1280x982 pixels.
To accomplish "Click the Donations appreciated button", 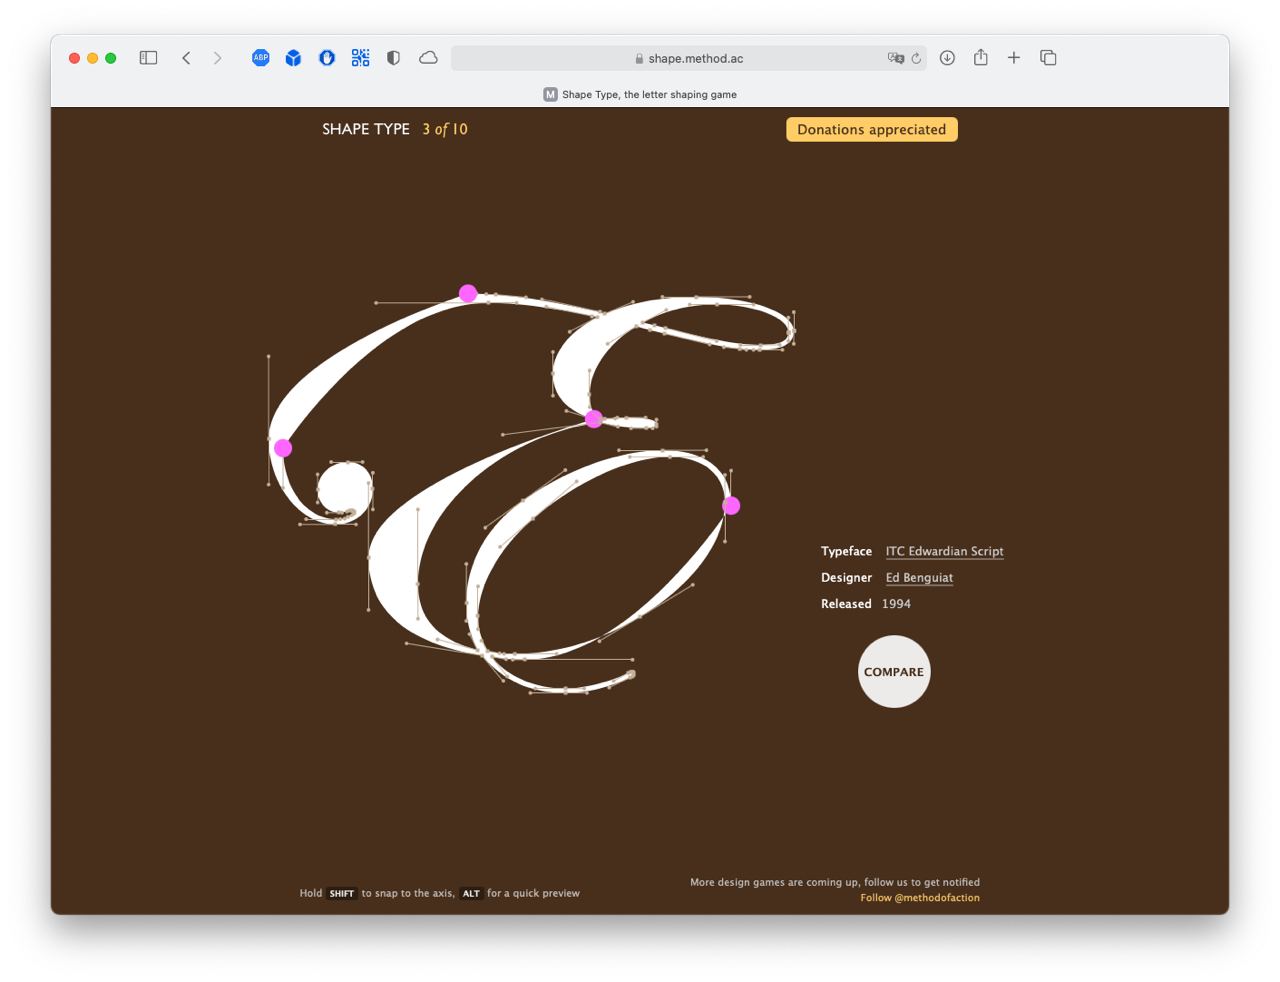I will pos(872,129).
